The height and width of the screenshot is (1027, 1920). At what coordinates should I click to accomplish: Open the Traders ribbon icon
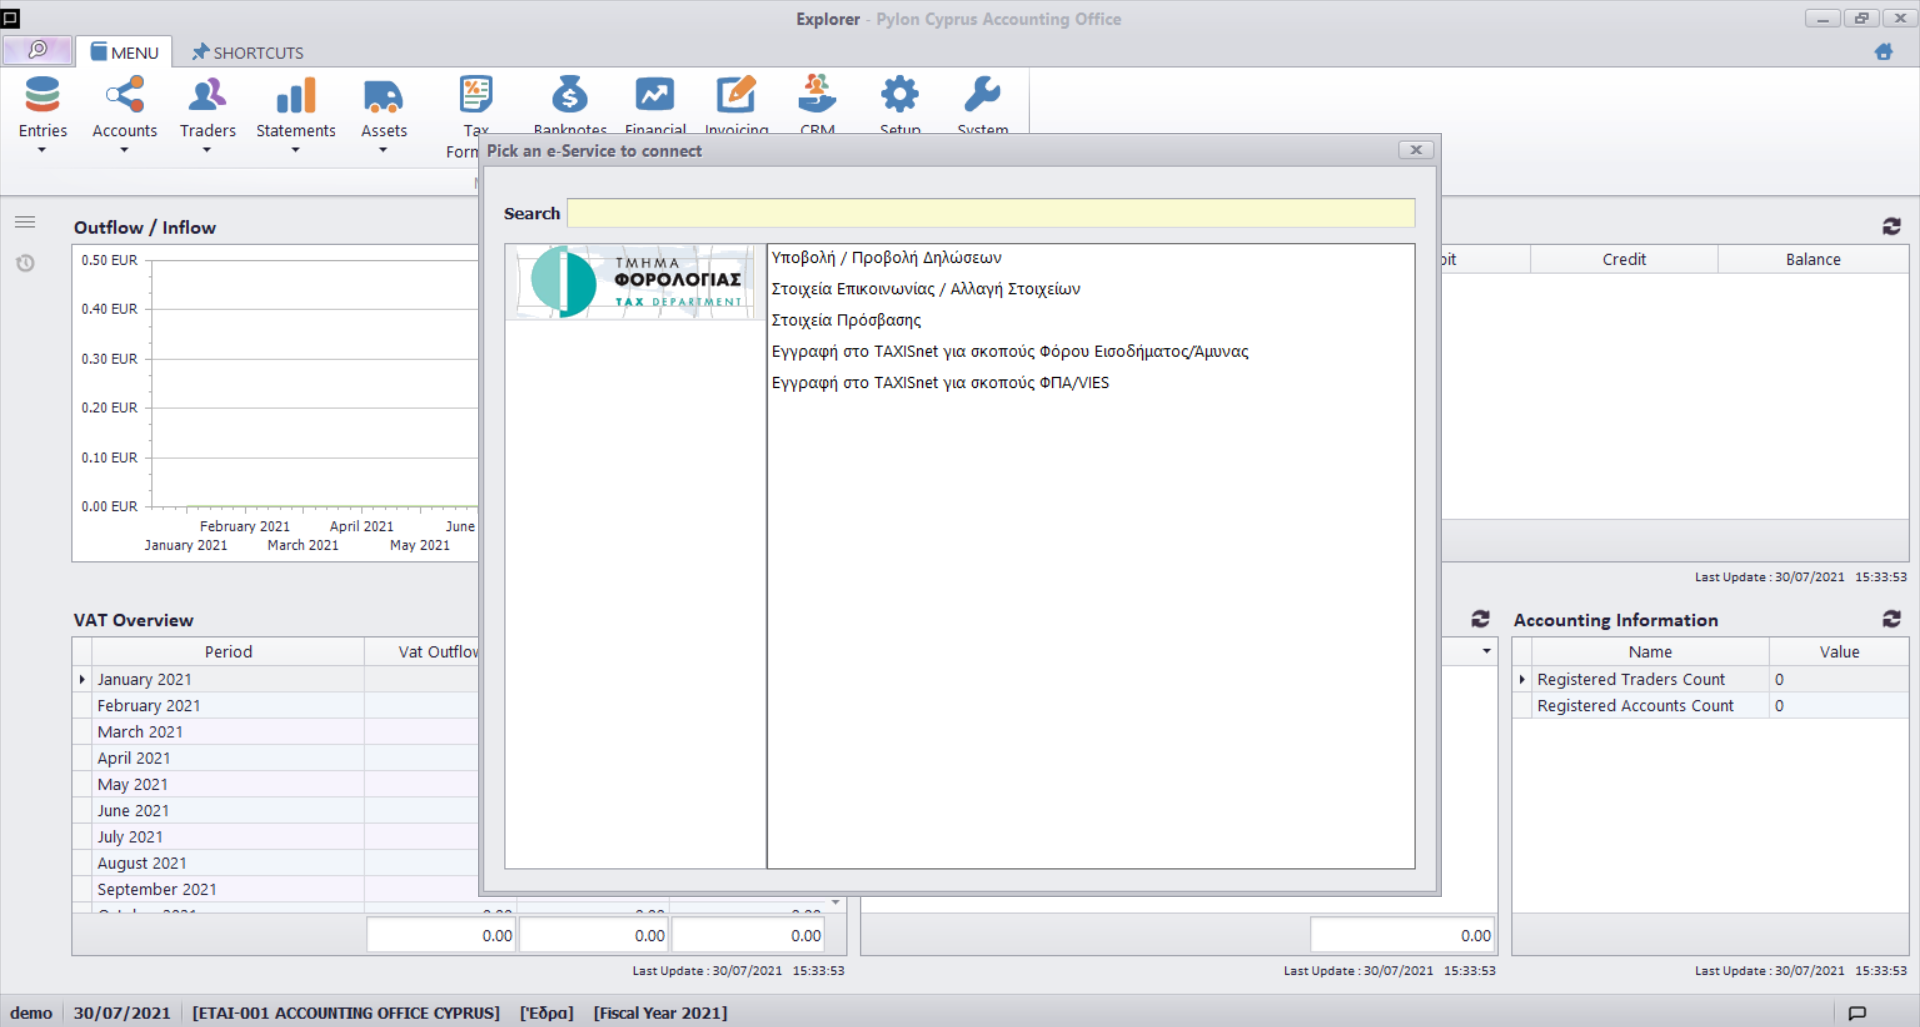(x=207, y=96)
